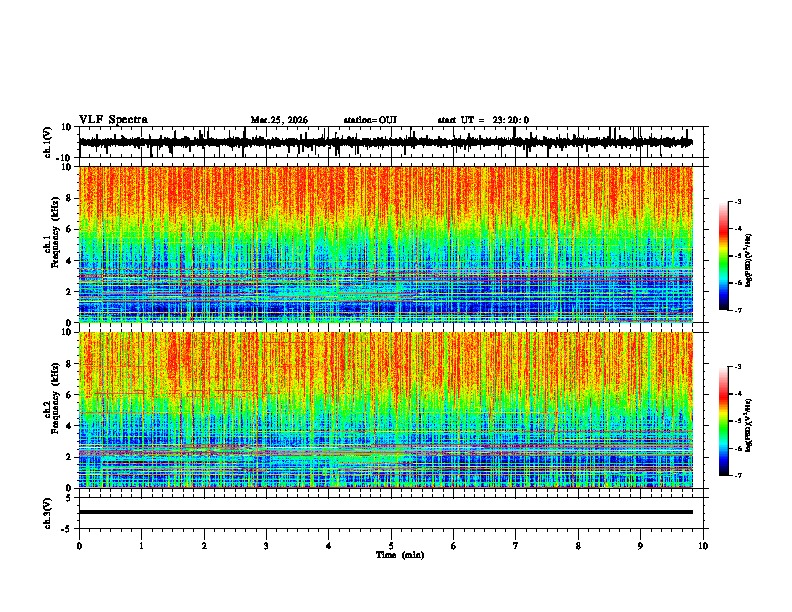The width and height of the screenshot is (792, 612).
Task: Click the "2" kHz tick on ch.2 spectrogram
Action: [x=70, y=457]
